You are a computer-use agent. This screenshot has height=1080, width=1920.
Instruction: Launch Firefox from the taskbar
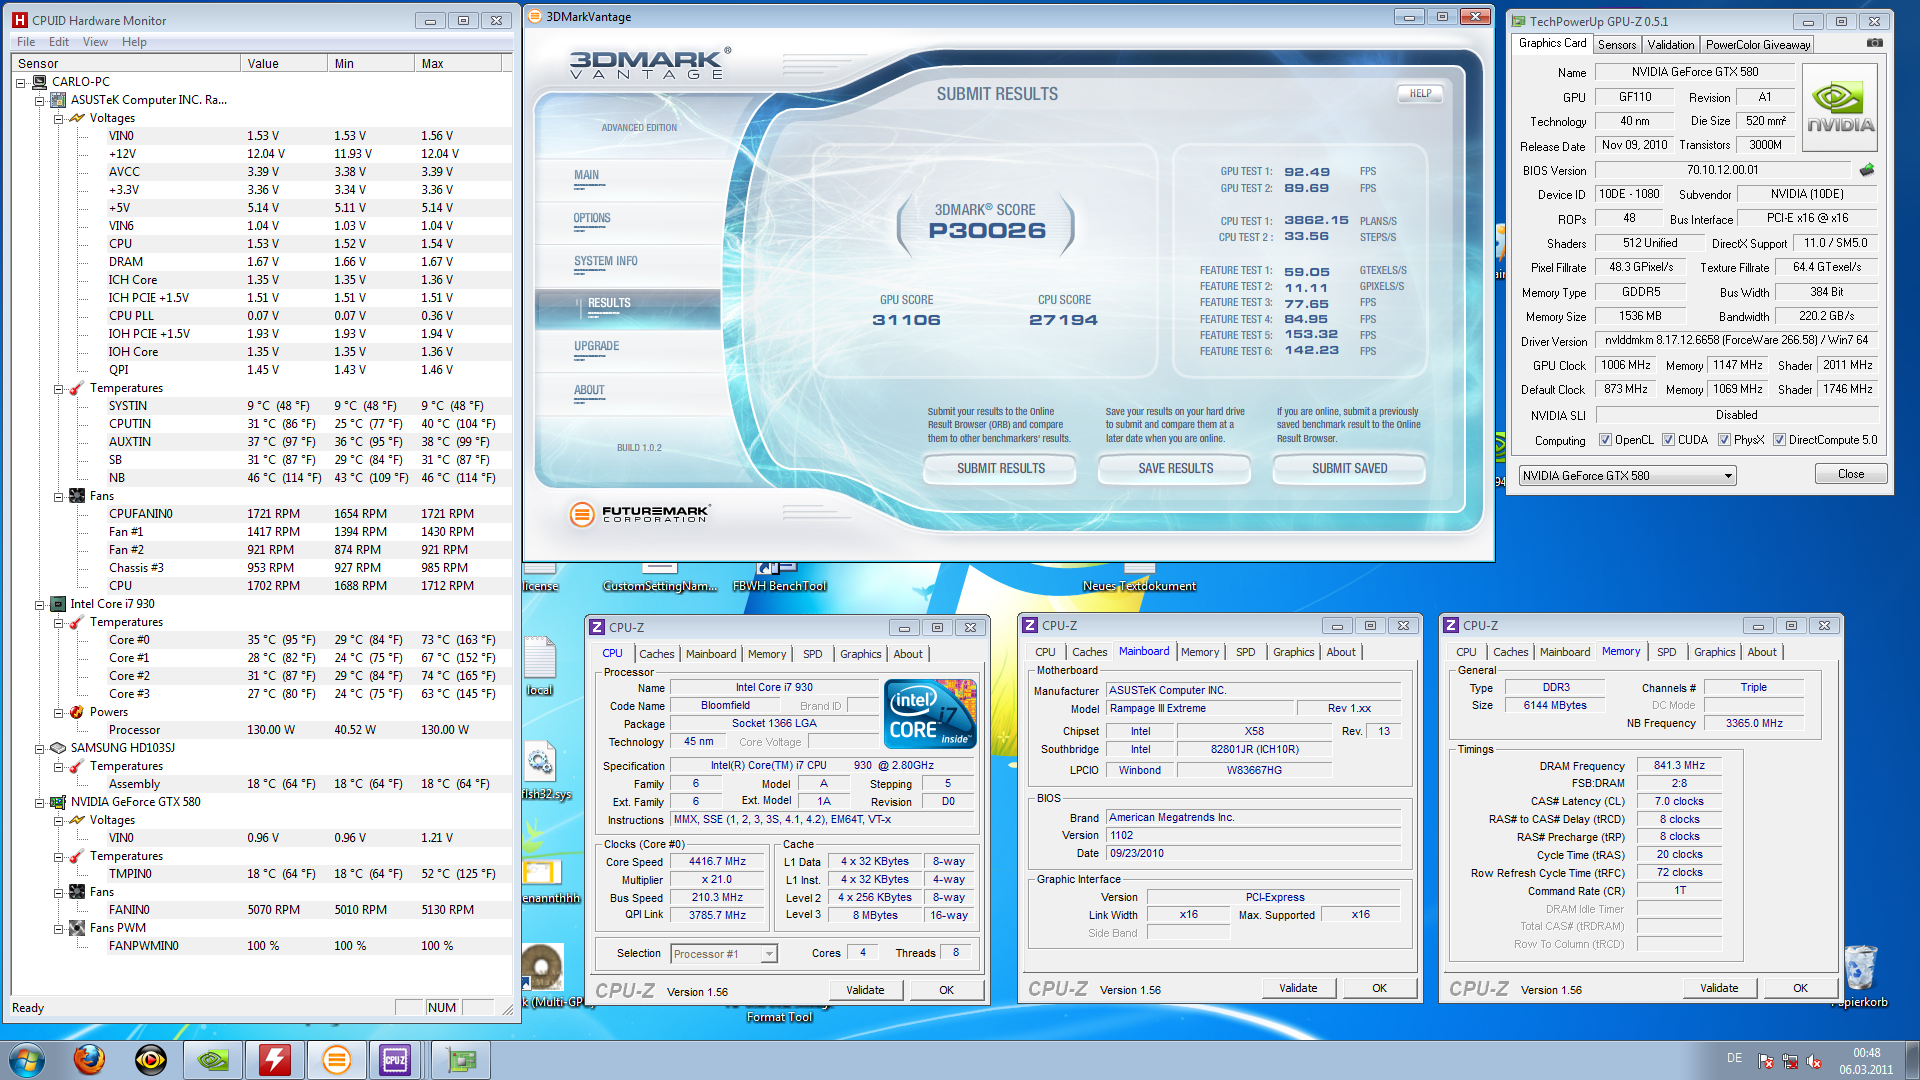click(x=89, y=1059)
